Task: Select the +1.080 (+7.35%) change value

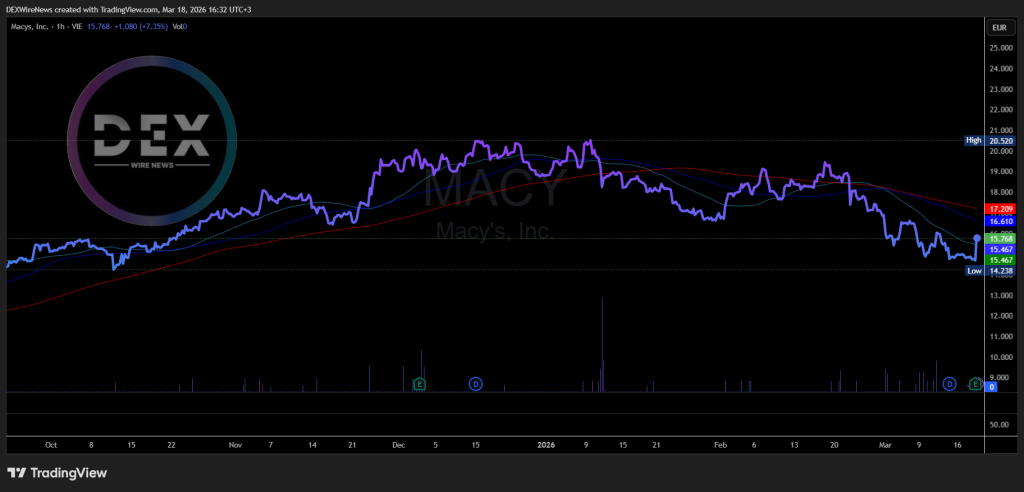Action: click(142, 27)
